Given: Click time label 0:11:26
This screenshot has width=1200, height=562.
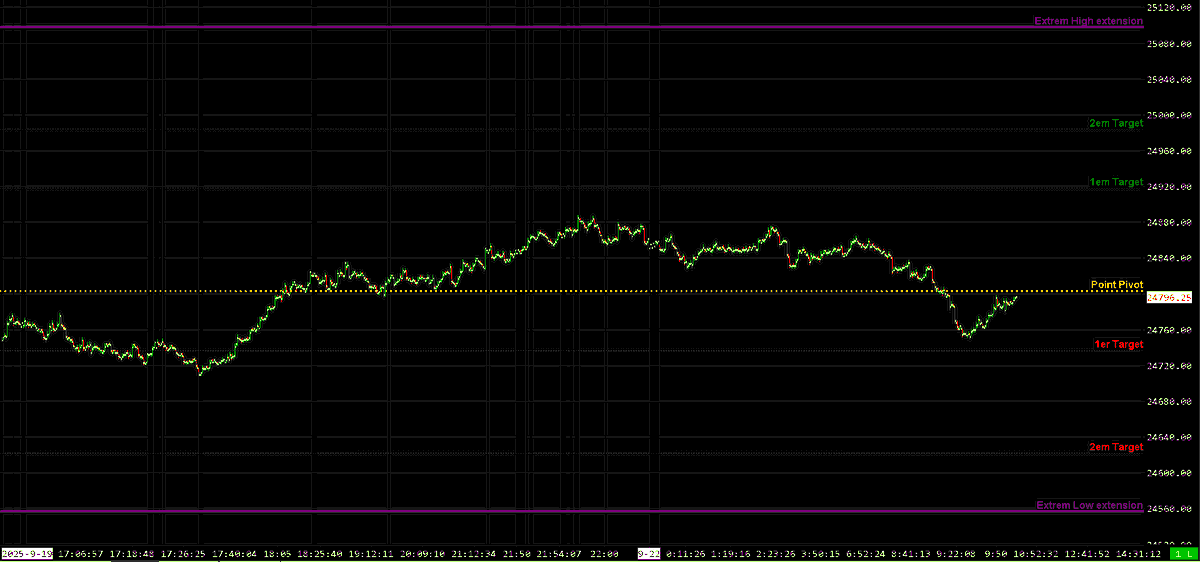Looking at the screenshot, I should (687, 553).
